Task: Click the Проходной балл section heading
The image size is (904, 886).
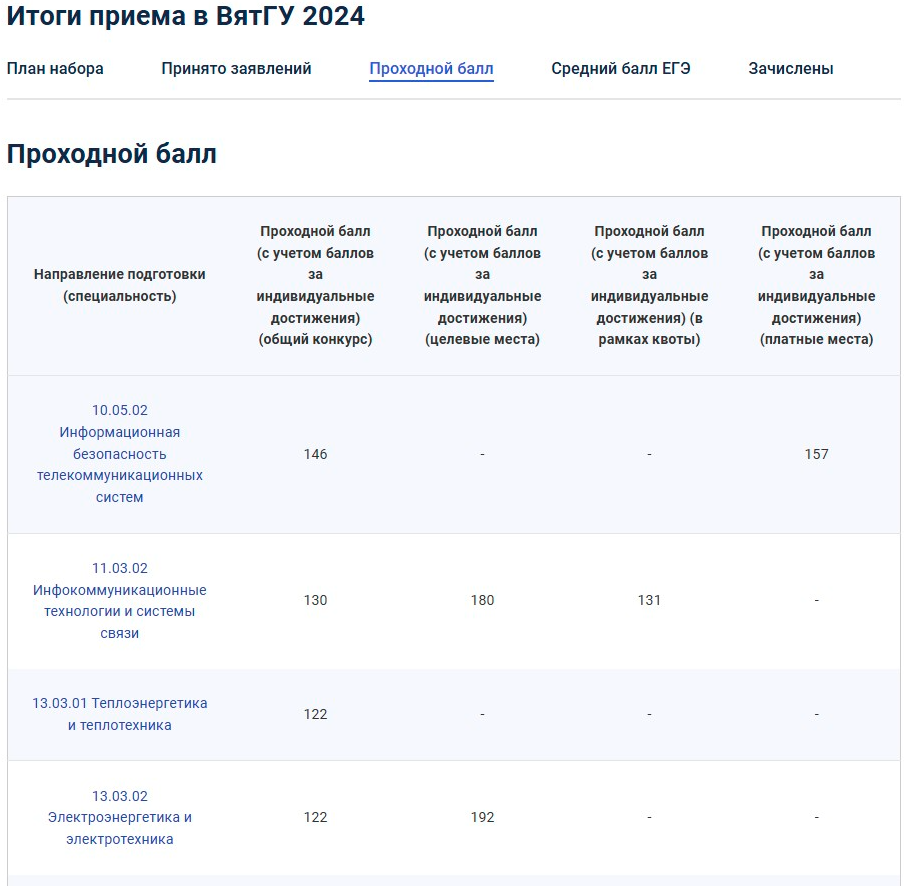Action: (112, 154)
